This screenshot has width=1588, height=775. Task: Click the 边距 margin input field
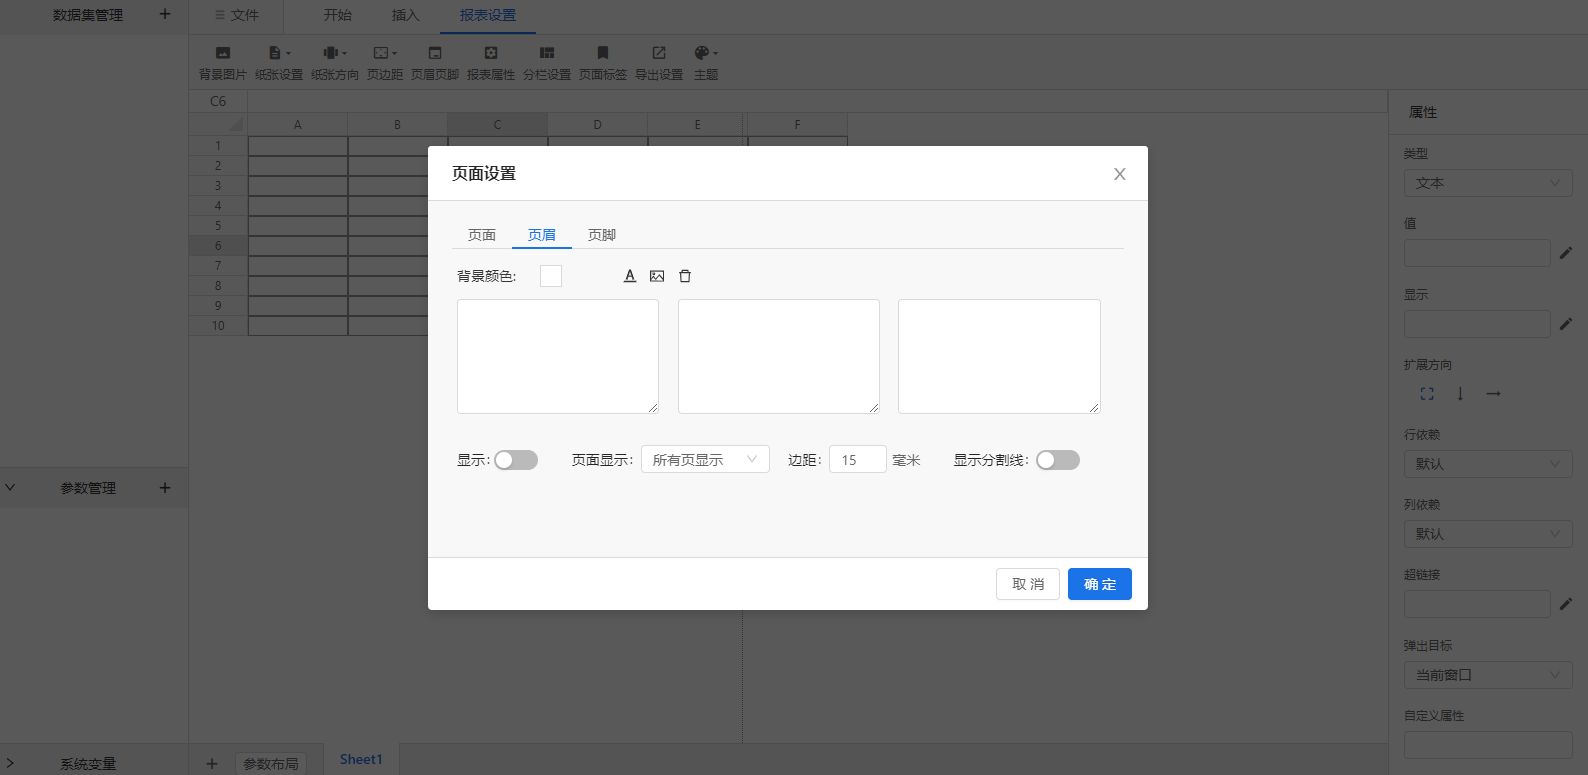point(858,460)
